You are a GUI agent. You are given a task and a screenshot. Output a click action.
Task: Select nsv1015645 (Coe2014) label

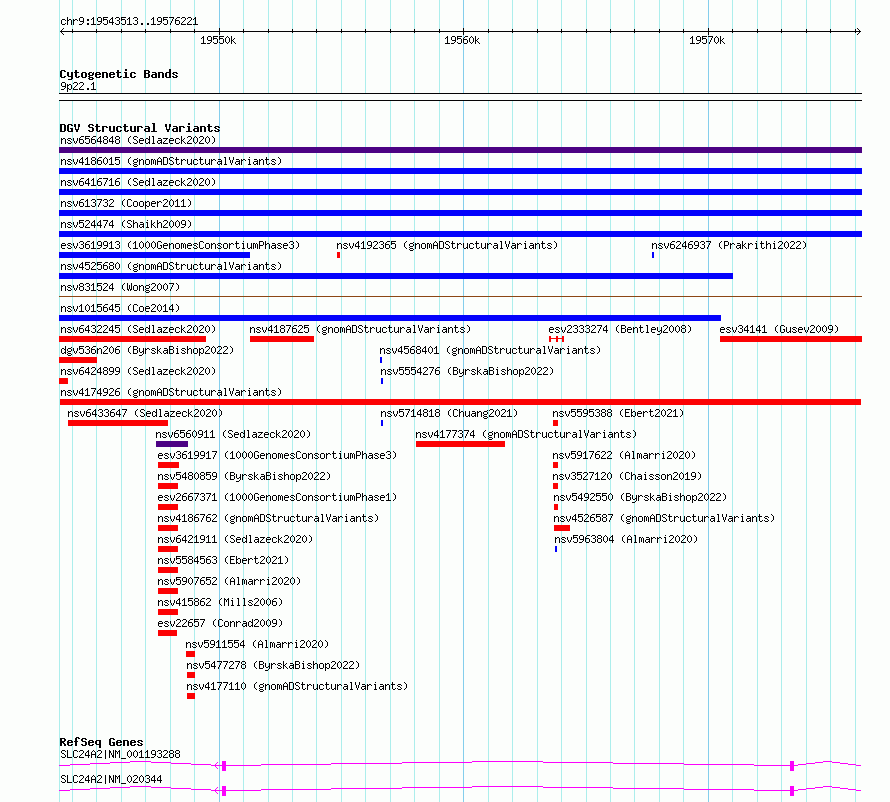pos(120,308)
